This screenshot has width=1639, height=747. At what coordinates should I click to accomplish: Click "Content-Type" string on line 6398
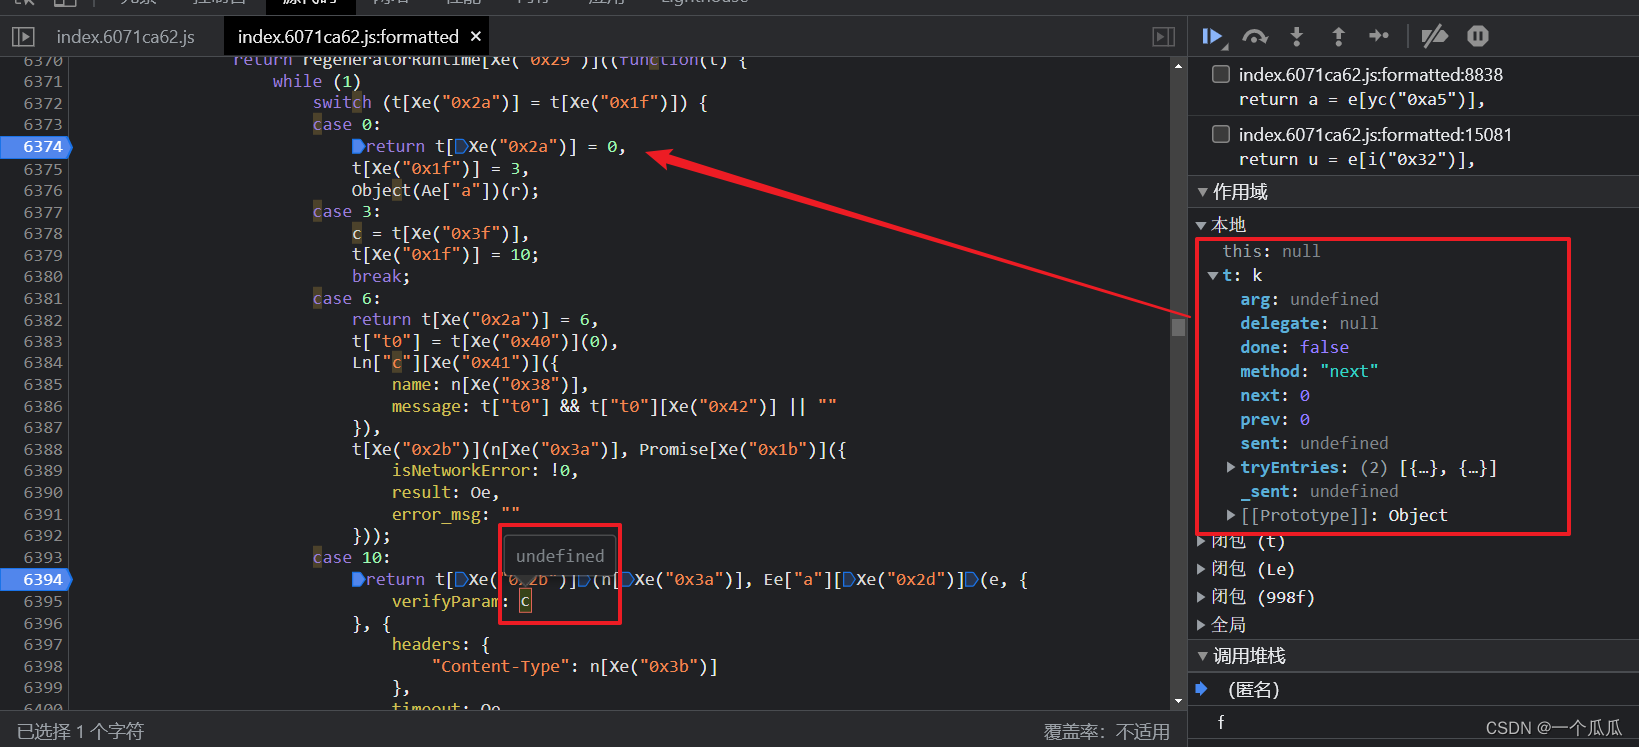click(x=500, y=666)
